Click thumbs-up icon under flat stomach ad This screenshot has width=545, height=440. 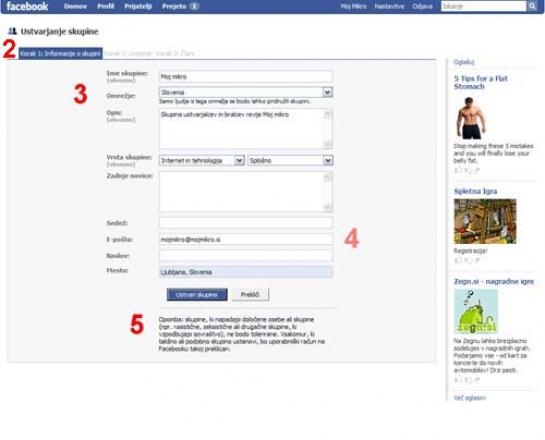[x=458, y=170]
